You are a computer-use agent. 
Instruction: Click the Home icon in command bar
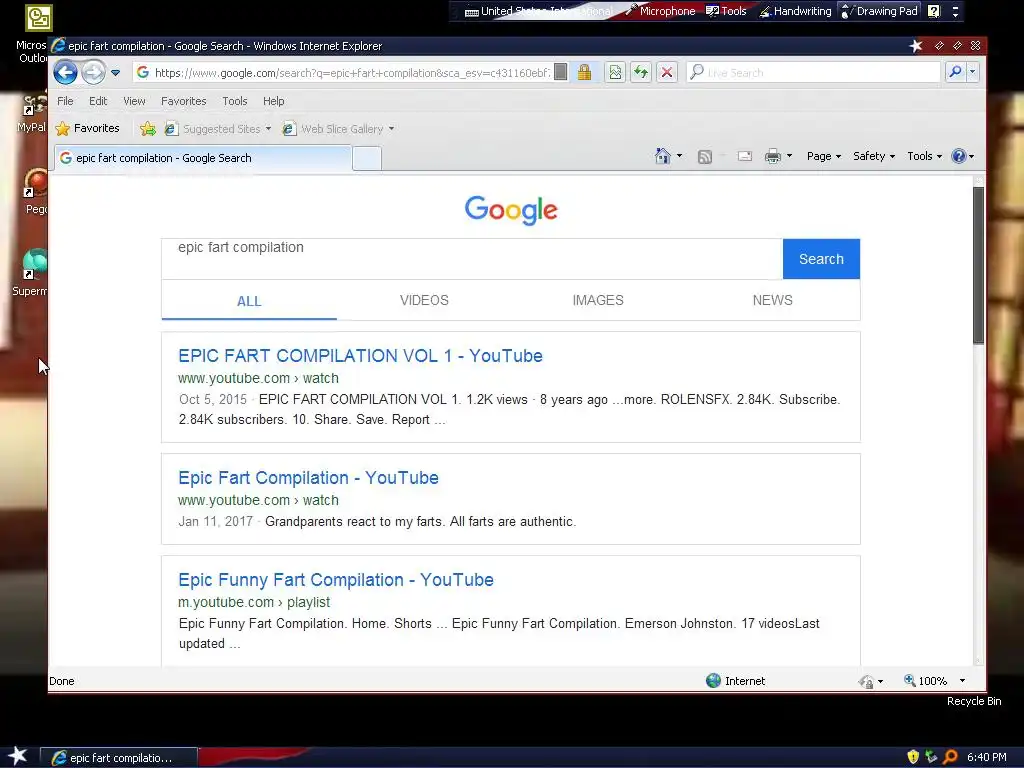pos(663,156)
